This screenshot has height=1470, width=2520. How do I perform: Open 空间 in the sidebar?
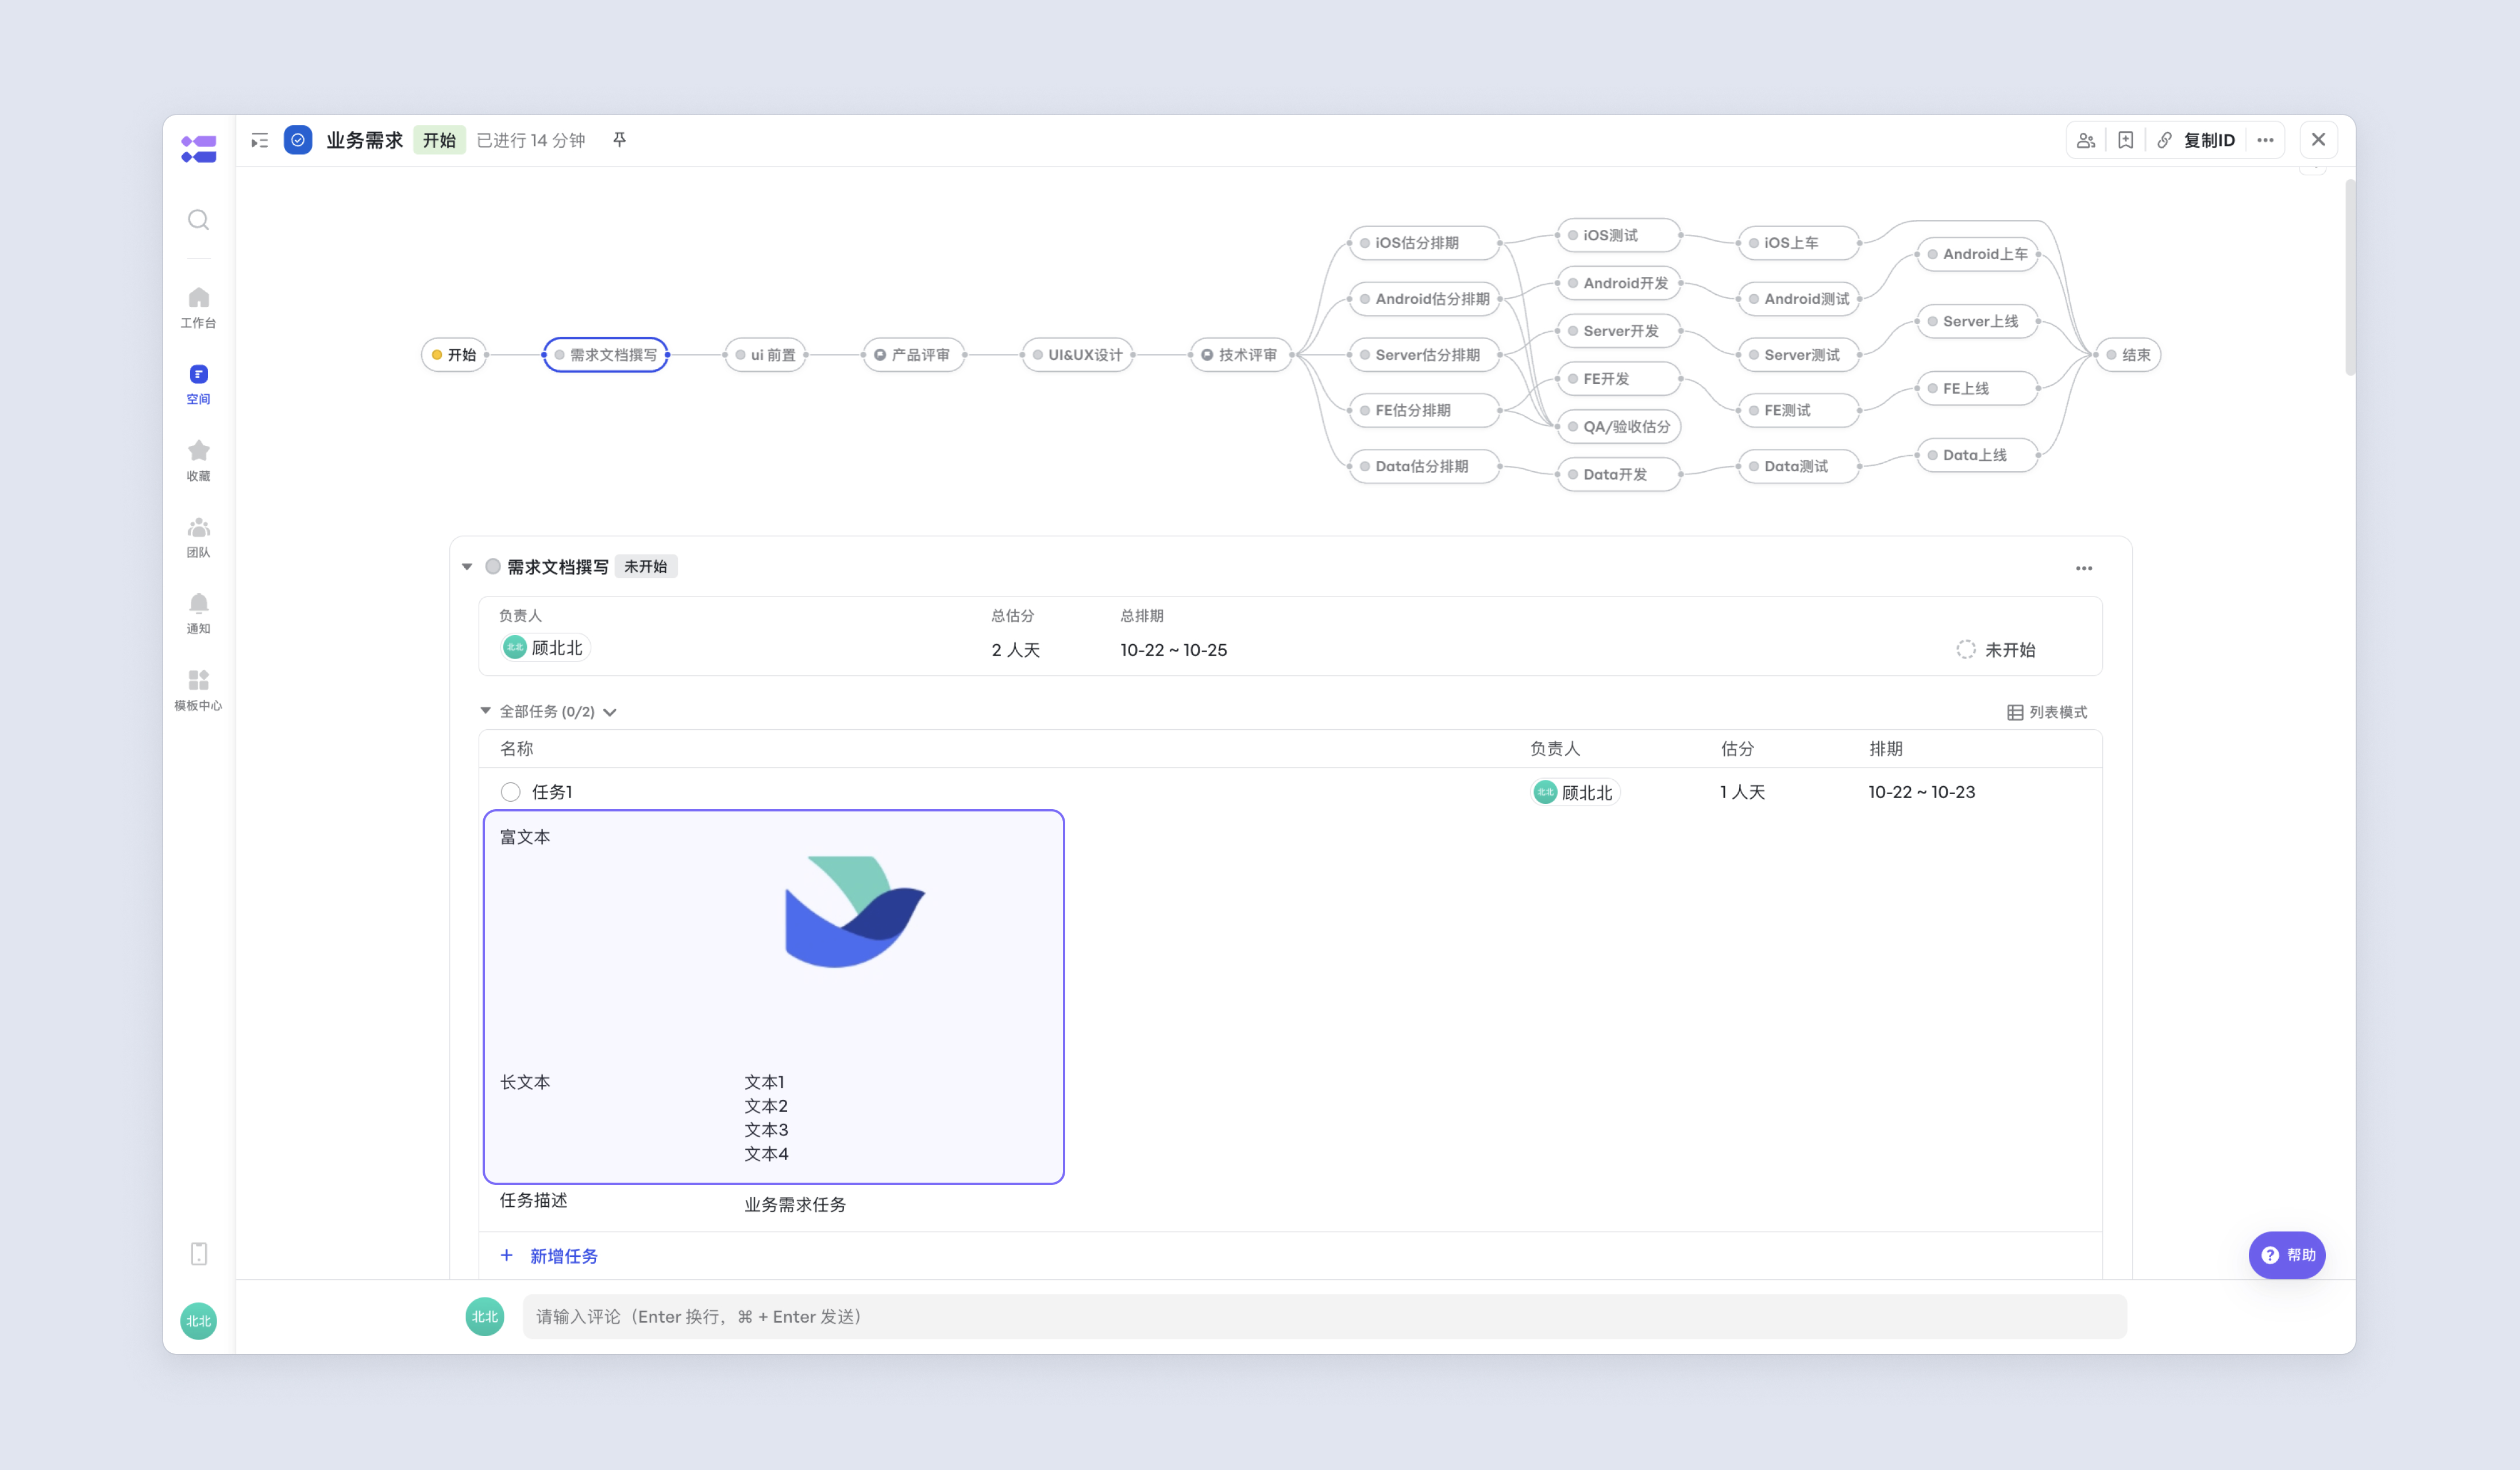[x=198, y=384]
